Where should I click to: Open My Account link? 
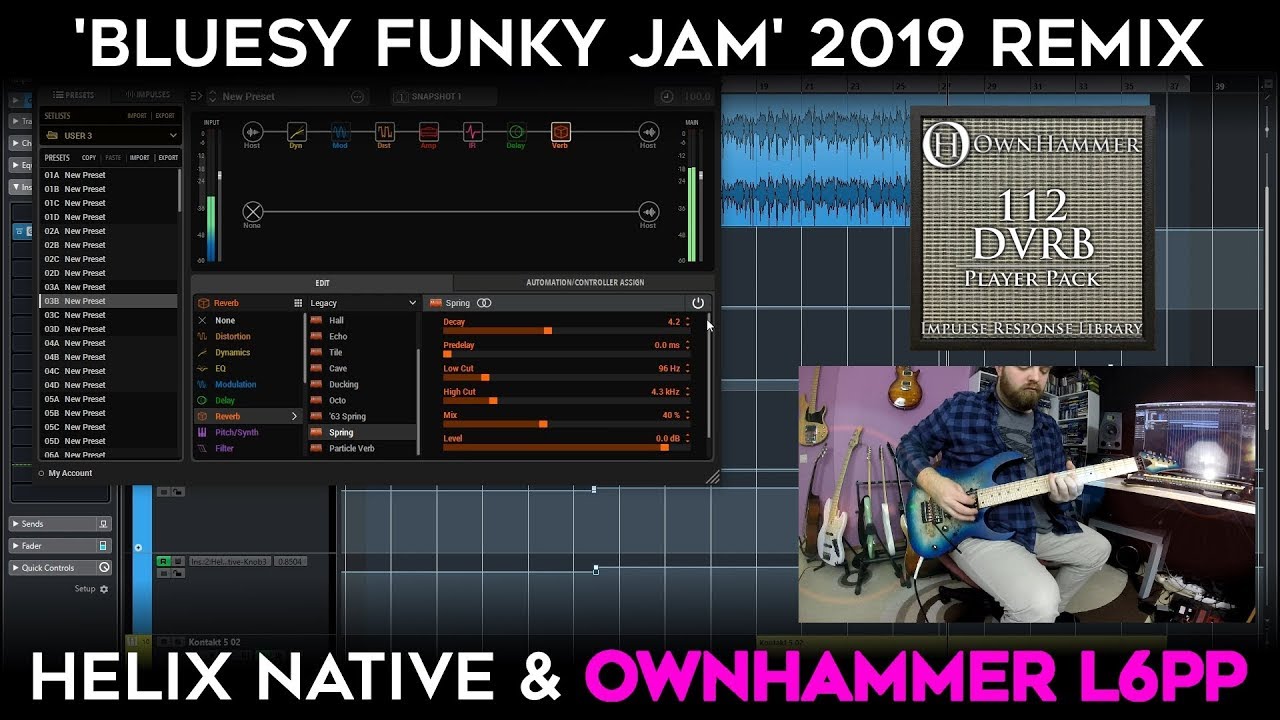70,473
